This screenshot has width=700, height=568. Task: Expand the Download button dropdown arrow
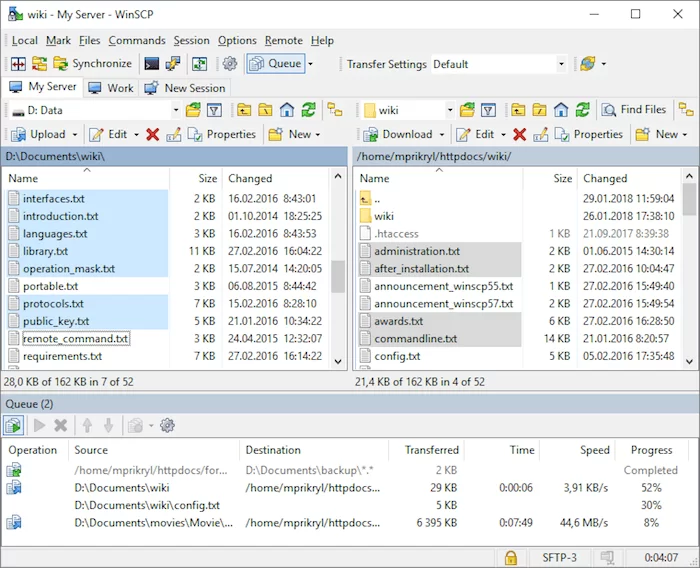(x=442, y=134)
